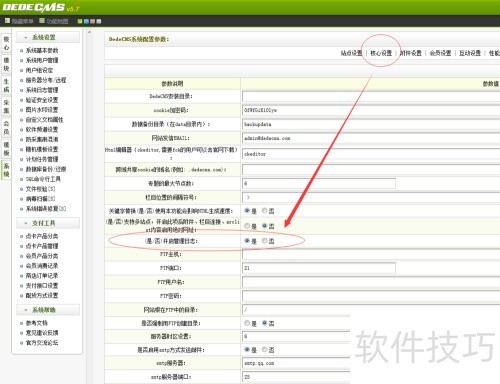This screenshot has width=500, height=384.
Task: Open 参考文档 help link
Action: pyautogui.click(x=37, y=323)
